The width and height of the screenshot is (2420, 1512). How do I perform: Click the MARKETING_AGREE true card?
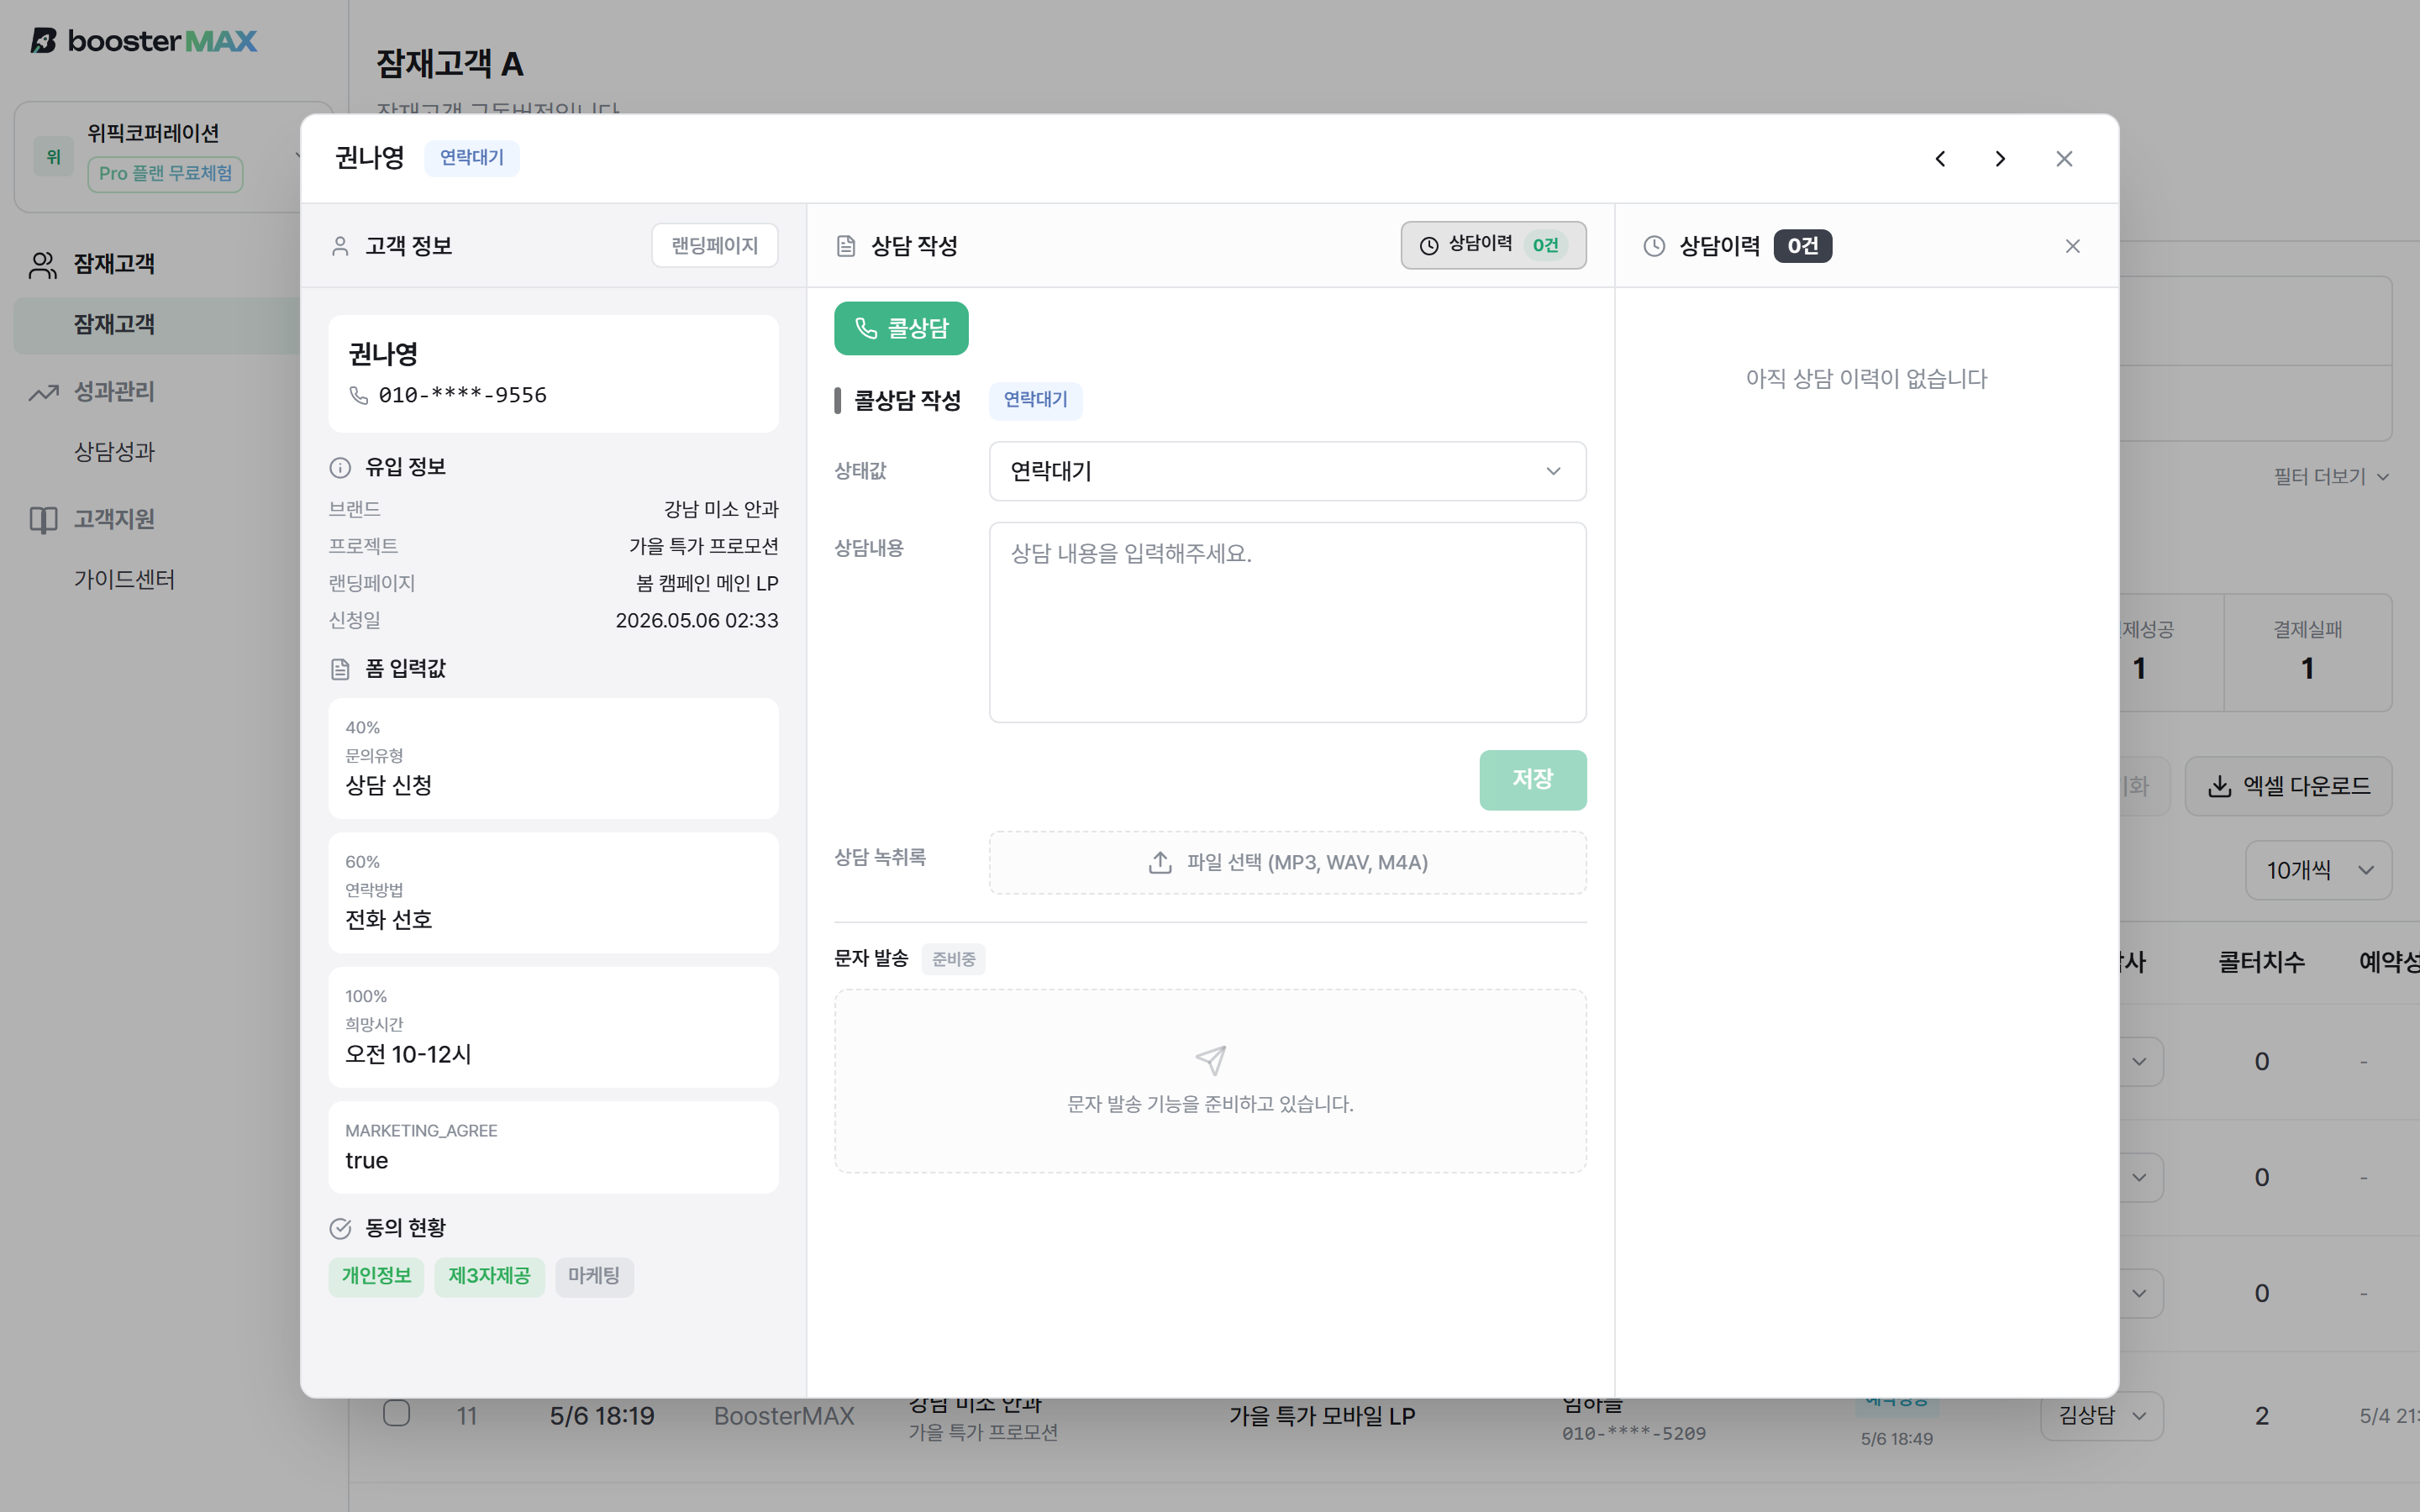[553, 1147]
